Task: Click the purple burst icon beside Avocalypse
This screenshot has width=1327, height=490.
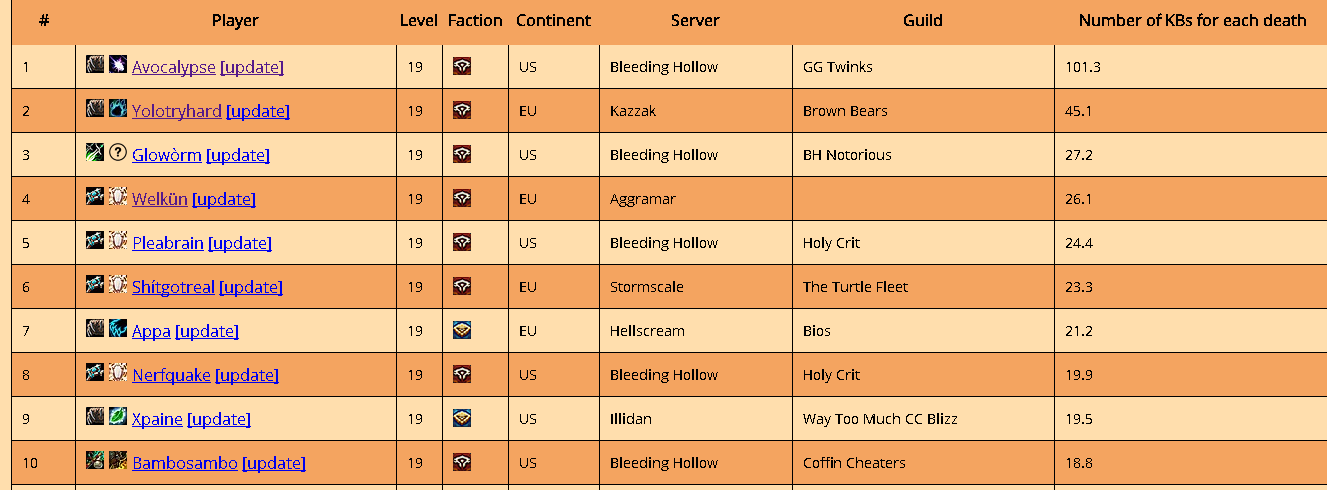Action: (x=118, y=66)
